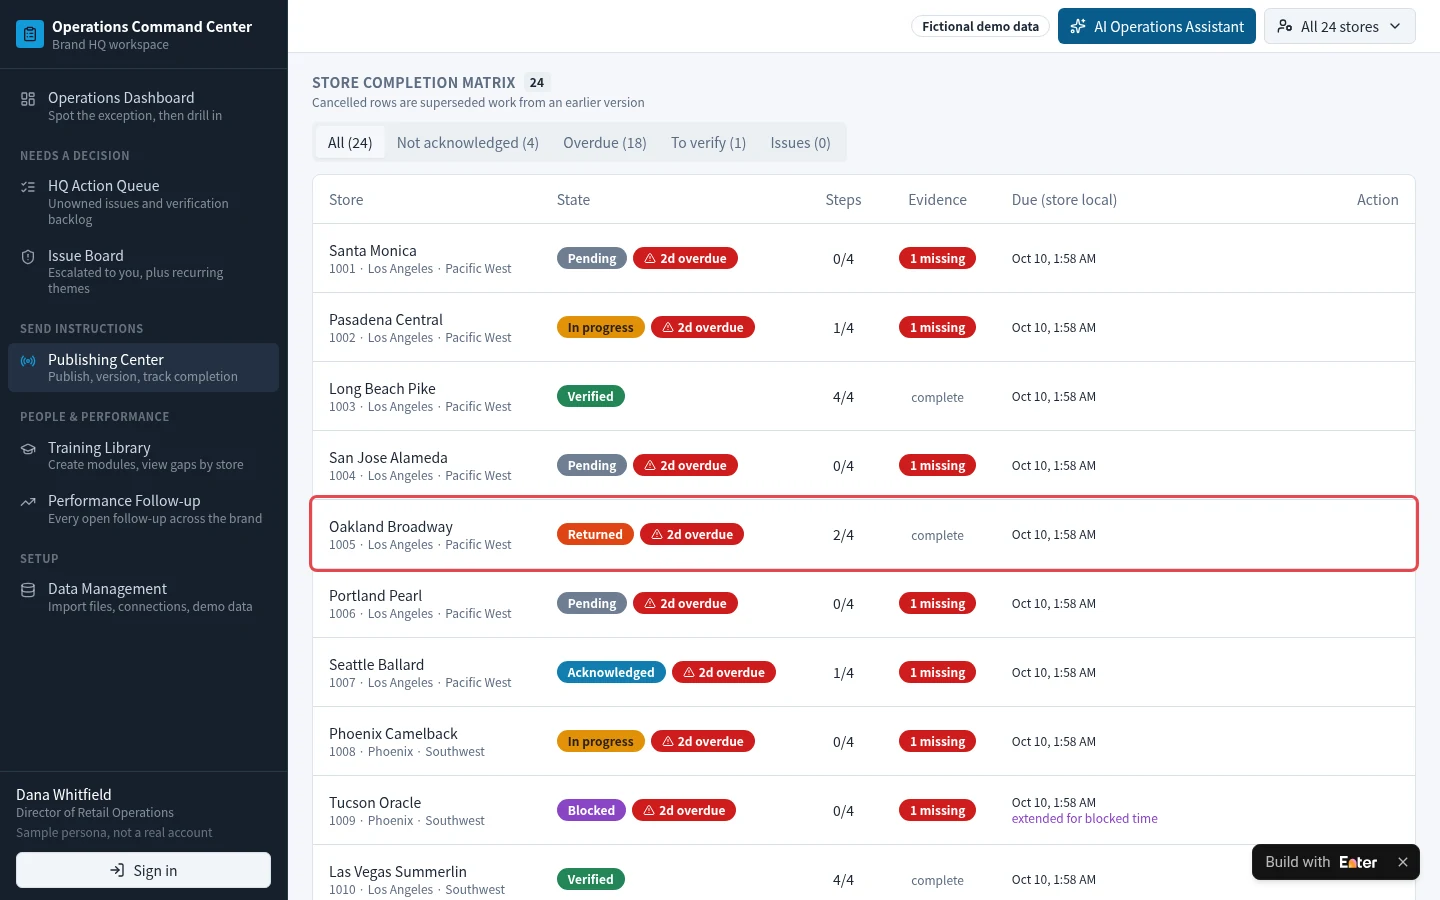1440x900 pixels.
Task: Click the Returned status badge for Oakland Broadway
Action: pyautogui.click(x=595, y=535)
